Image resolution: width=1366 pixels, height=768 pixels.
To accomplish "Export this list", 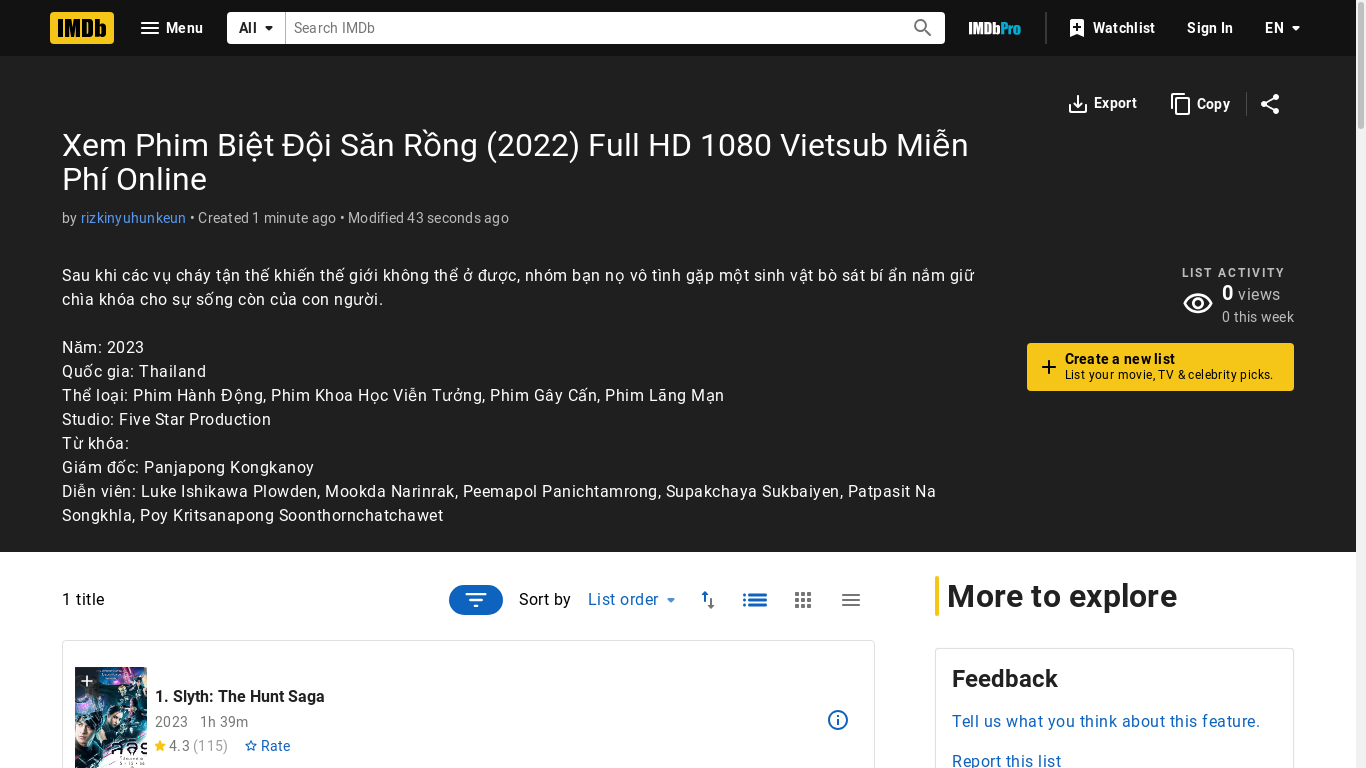I will coord(1102,104).
